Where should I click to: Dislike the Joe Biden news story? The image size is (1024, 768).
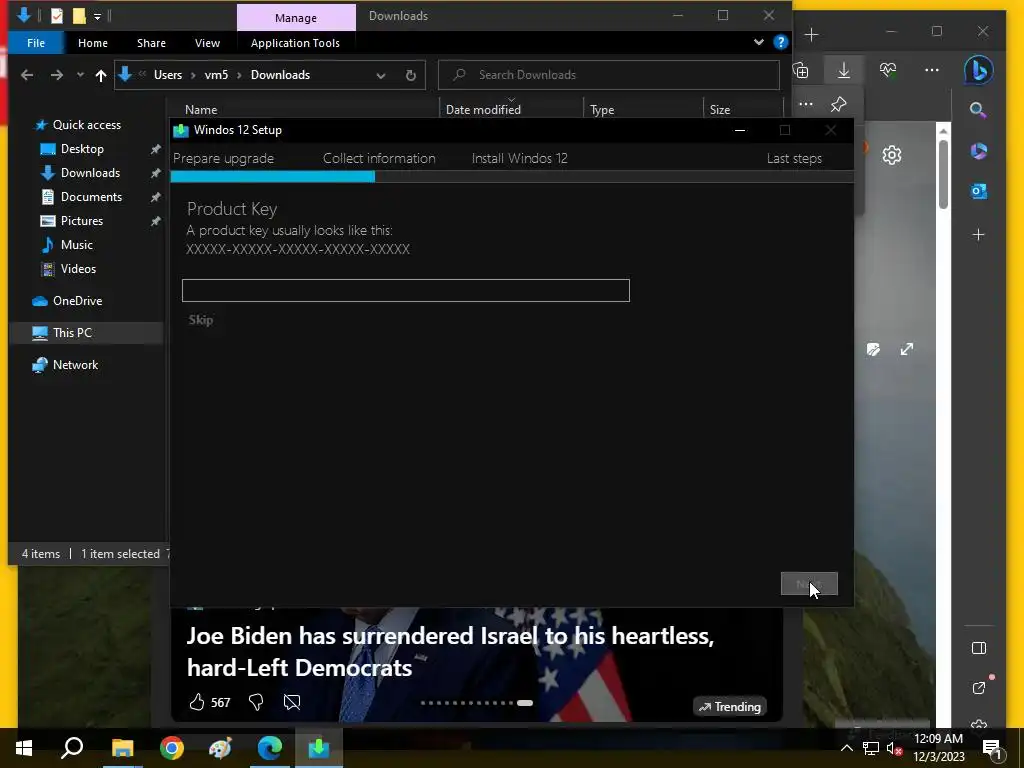[x=256, y=702]
